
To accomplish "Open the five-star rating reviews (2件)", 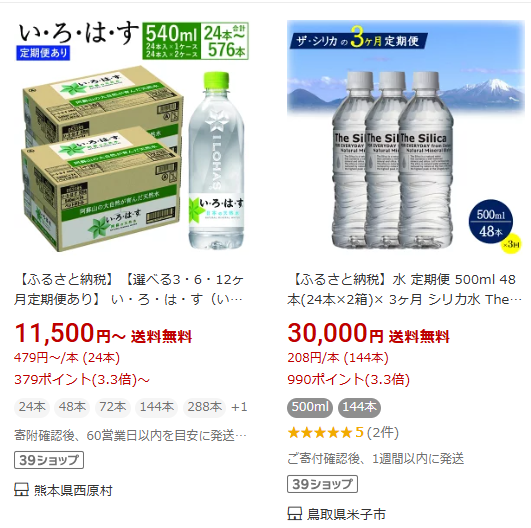I will [x=343, y=432].
